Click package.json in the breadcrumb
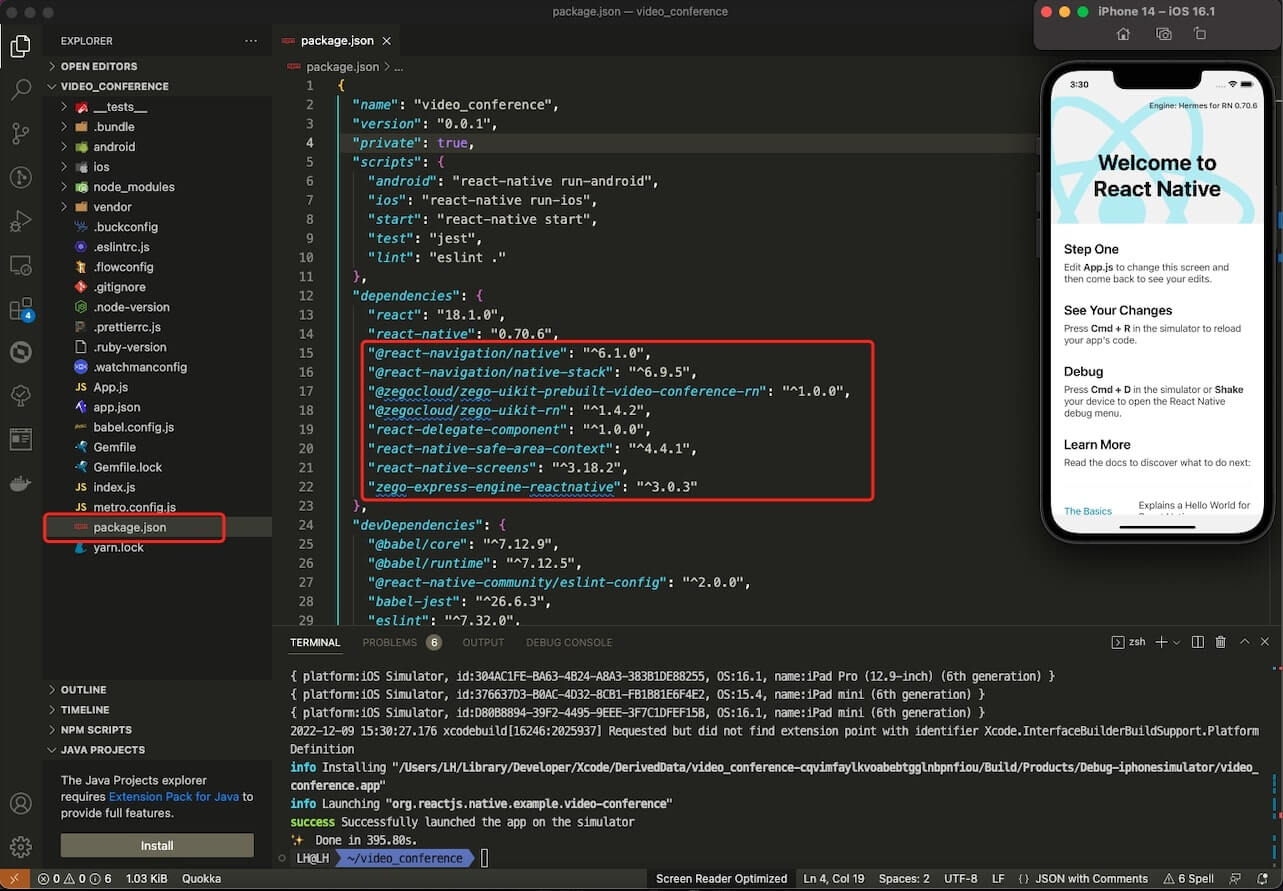 click(x=342, y=67)
